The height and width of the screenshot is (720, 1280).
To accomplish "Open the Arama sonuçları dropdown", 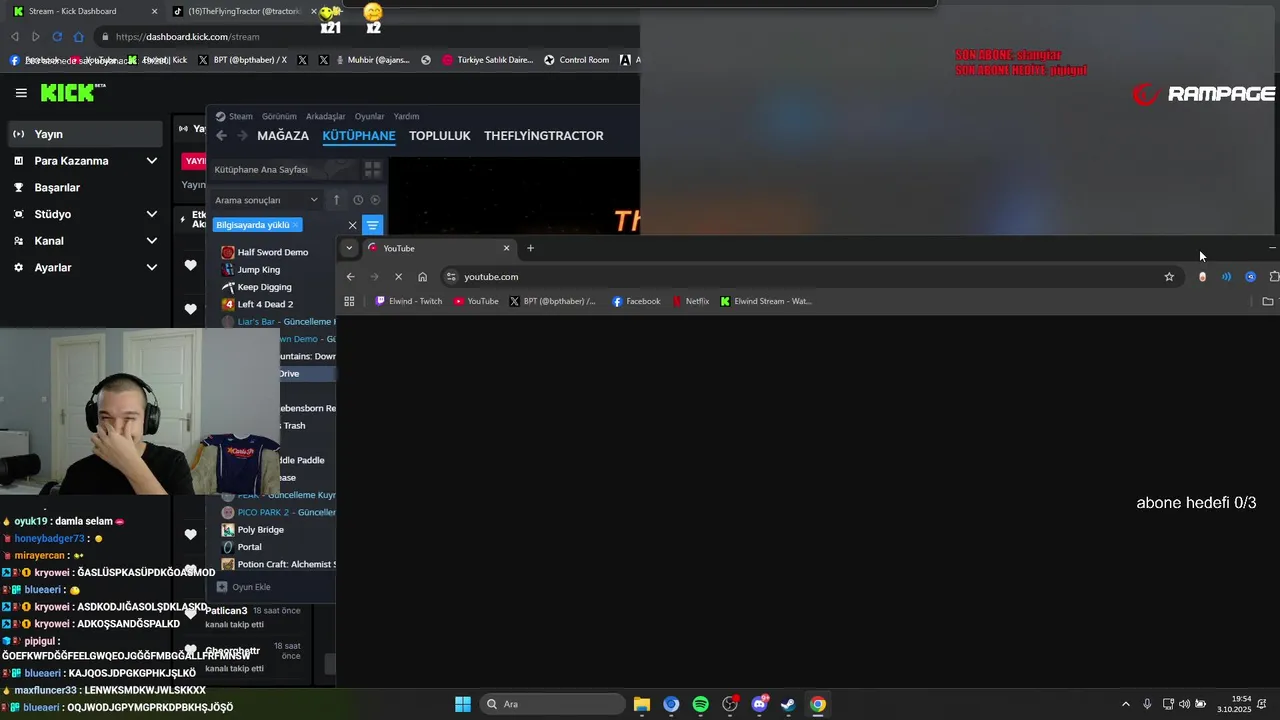I will [x=266, y=200].
